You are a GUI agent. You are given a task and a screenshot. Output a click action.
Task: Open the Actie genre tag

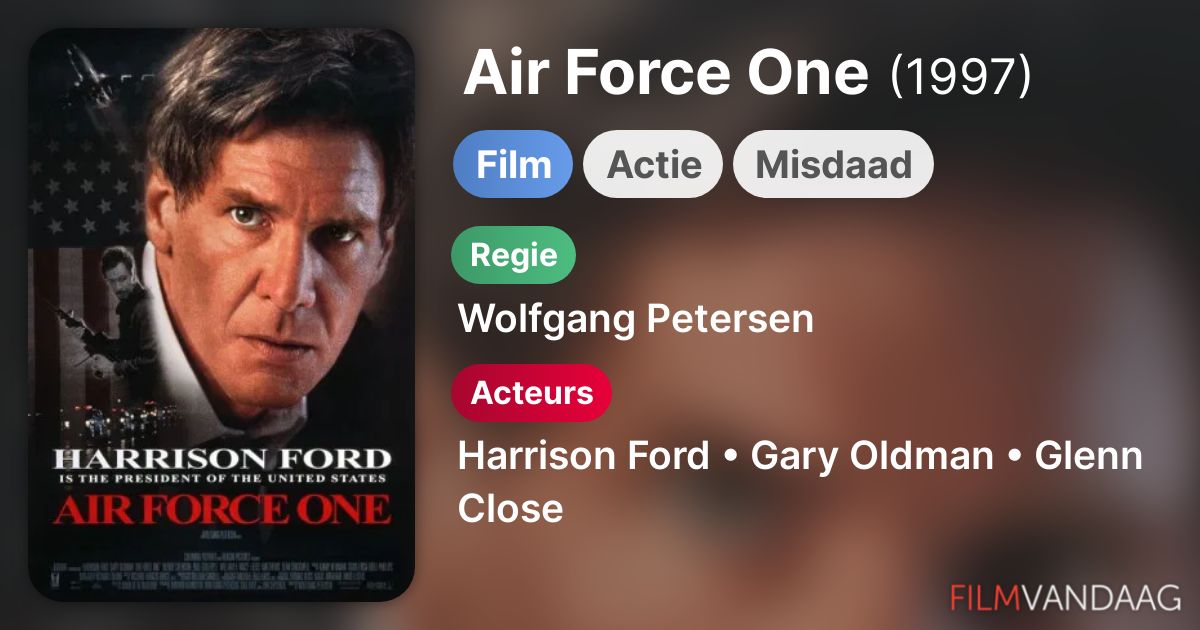[654, 164]
